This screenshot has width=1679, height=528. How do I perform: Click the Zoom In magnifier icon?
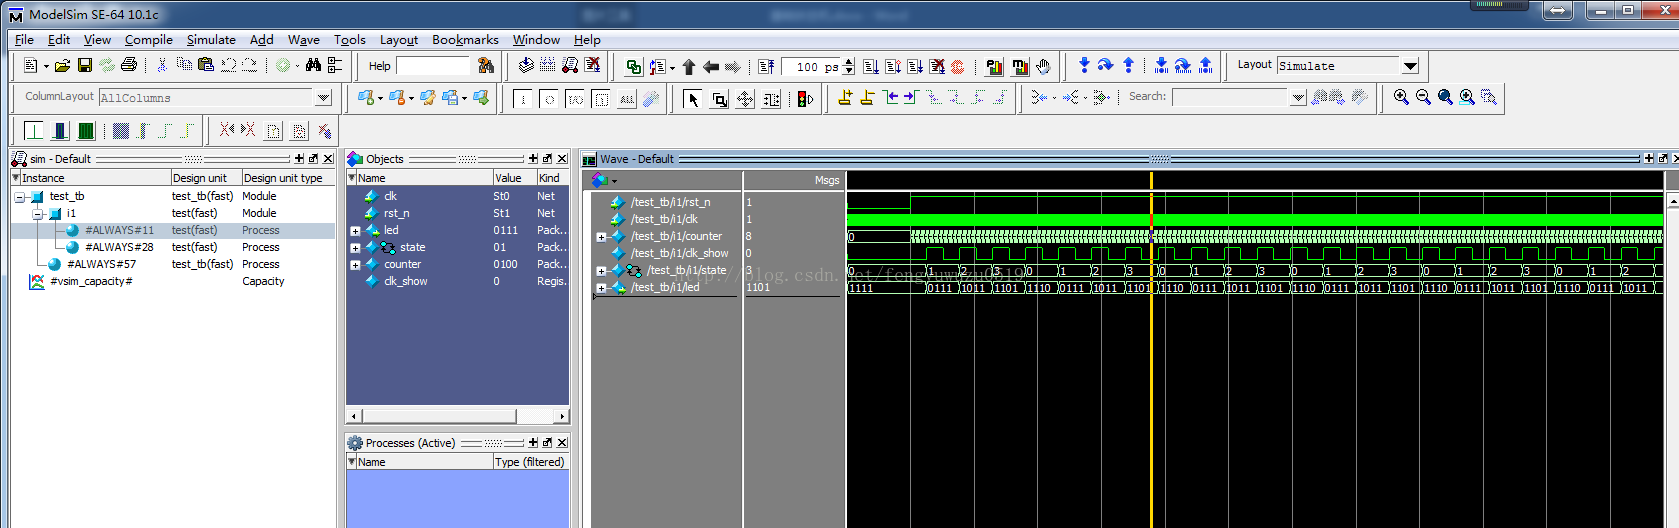(x=1401, y=97)
